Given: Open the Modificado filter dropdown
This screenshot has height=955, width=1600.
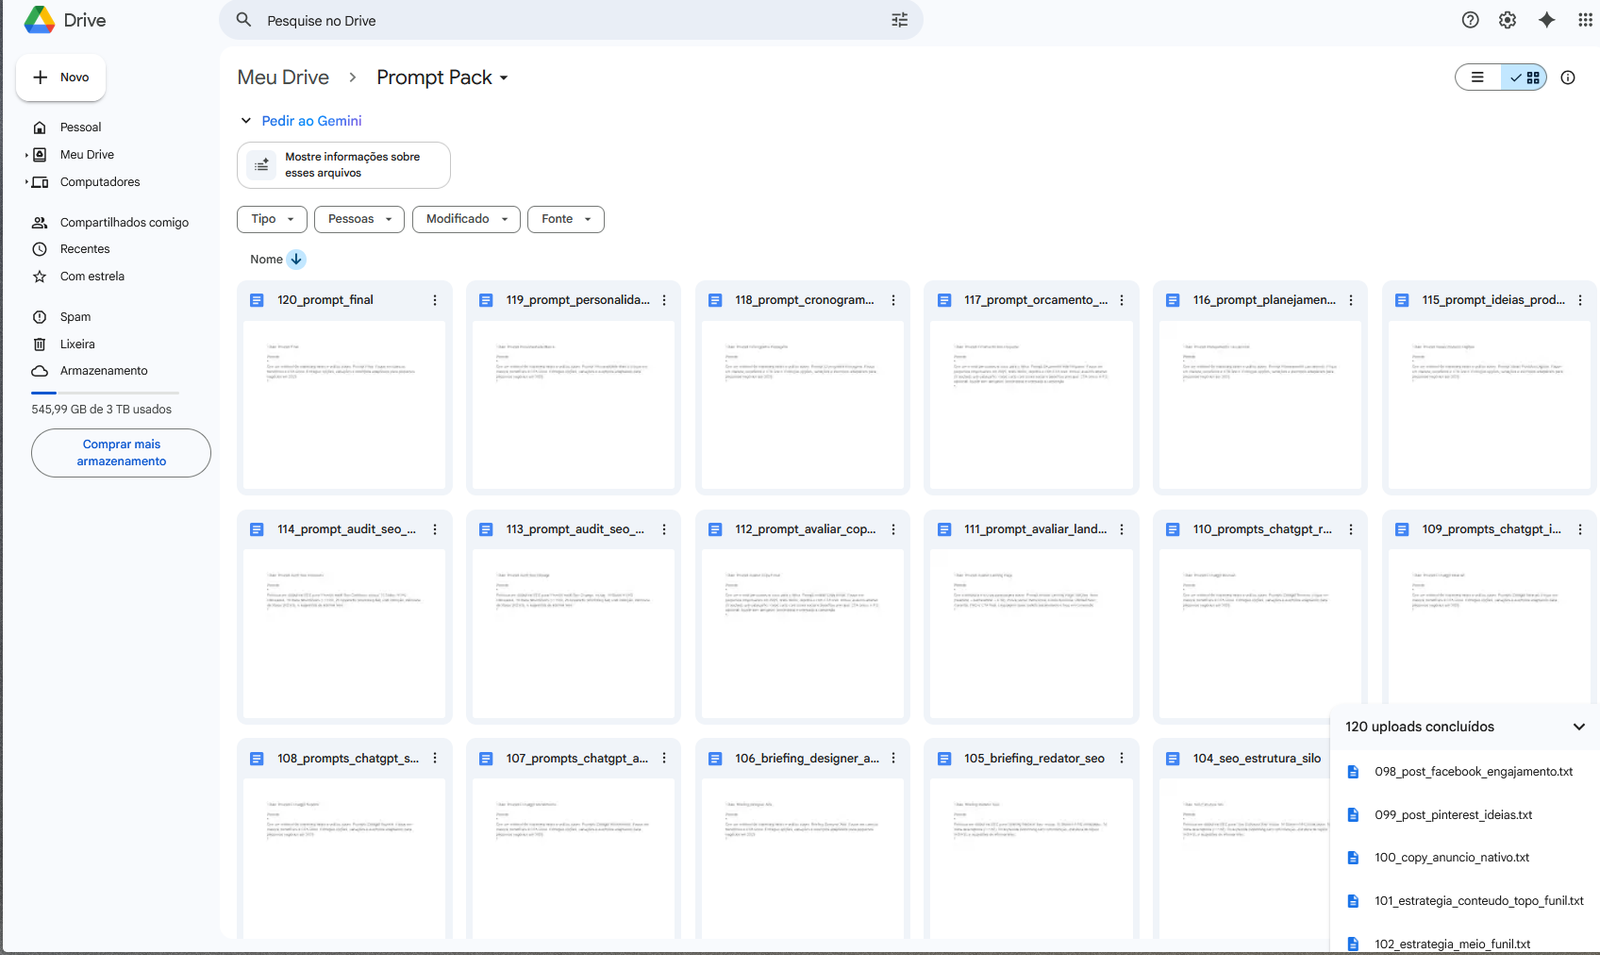Looking at the screenshot, I should tap(466, 219).
